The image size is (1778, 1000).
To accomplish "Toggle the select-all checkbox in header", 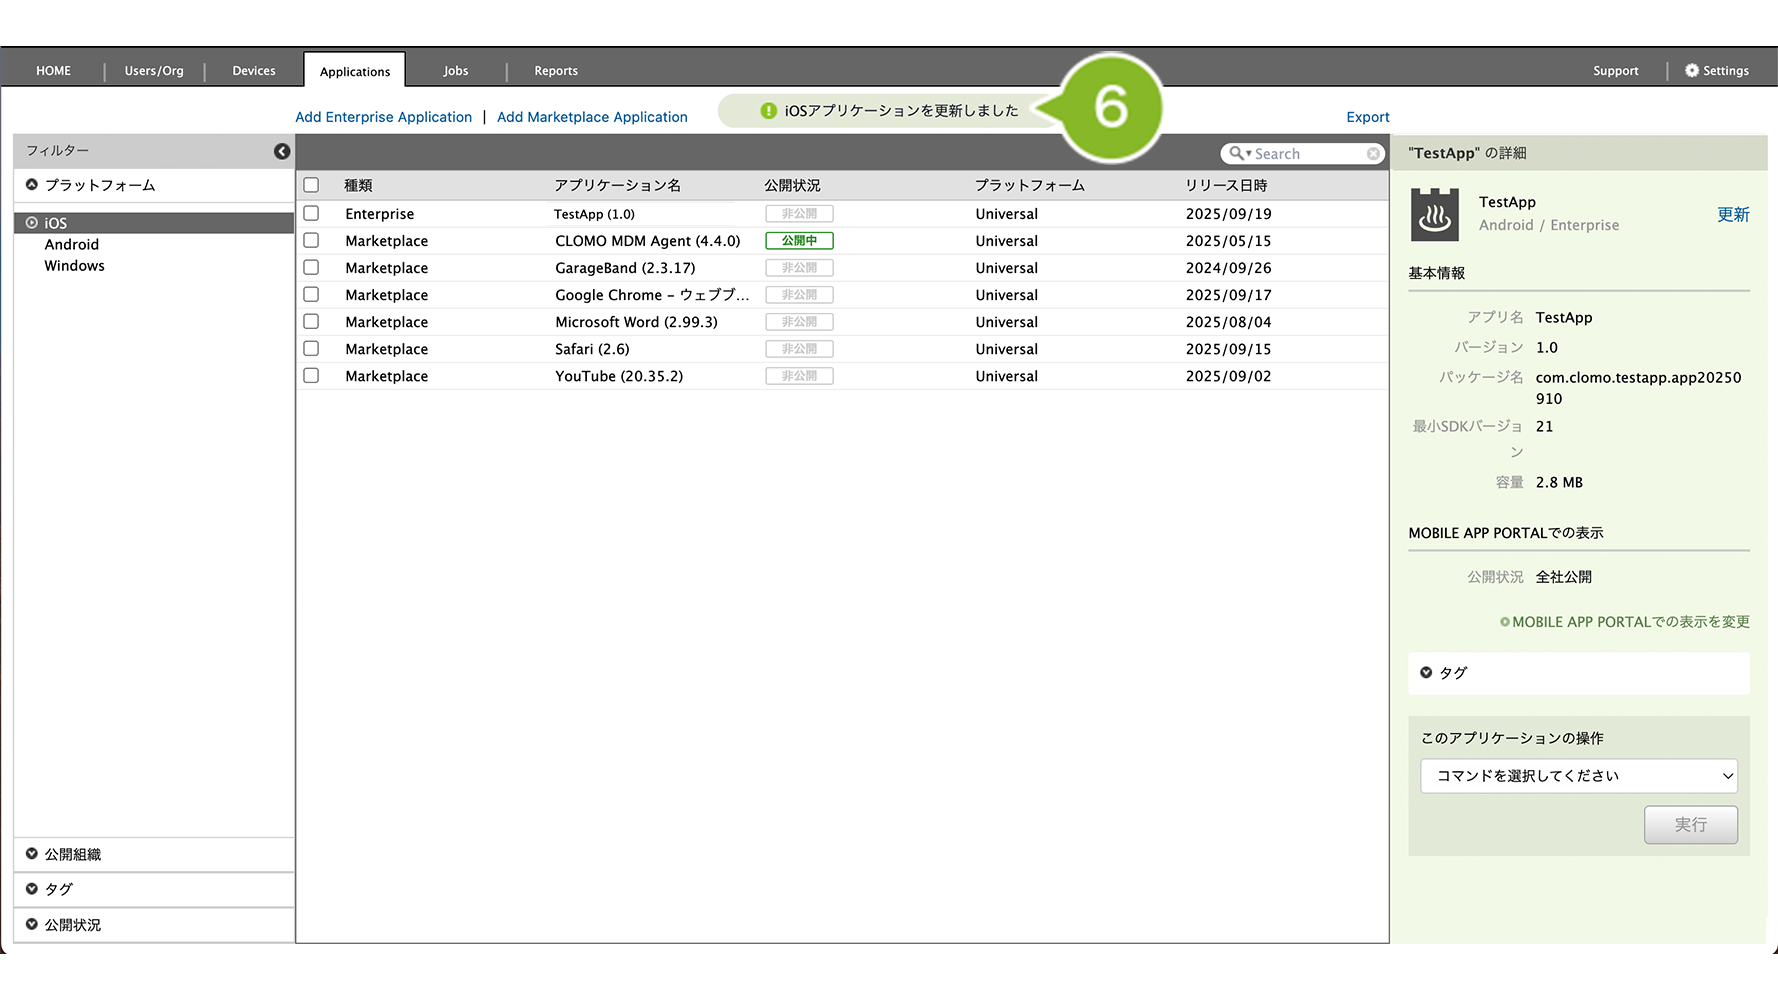I will coord(311,185).
